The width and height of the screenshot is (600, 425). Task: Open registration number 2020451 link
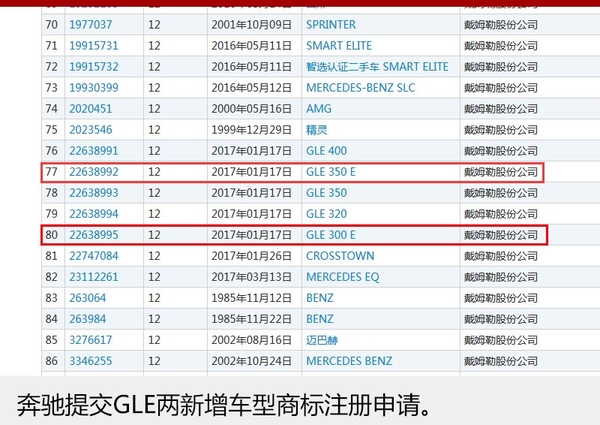pos(91,109)
